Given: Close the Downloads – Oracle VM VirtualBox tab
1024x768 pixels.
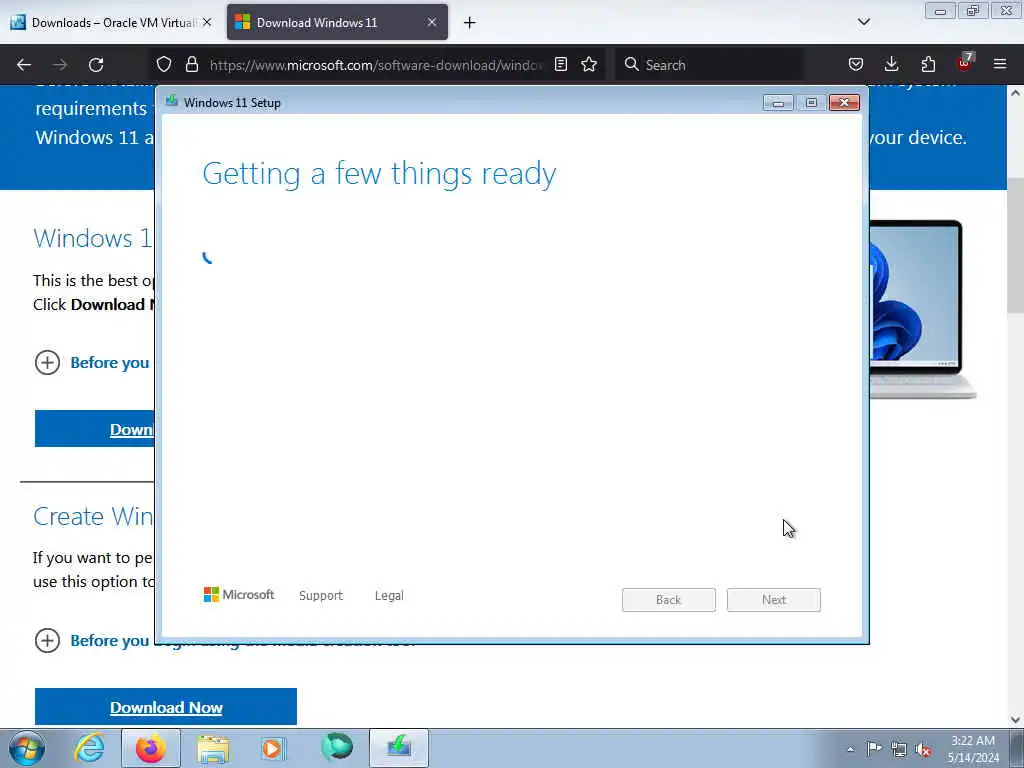Looking at the screenshot, I should pyautogui.click(x=207, y=22).
